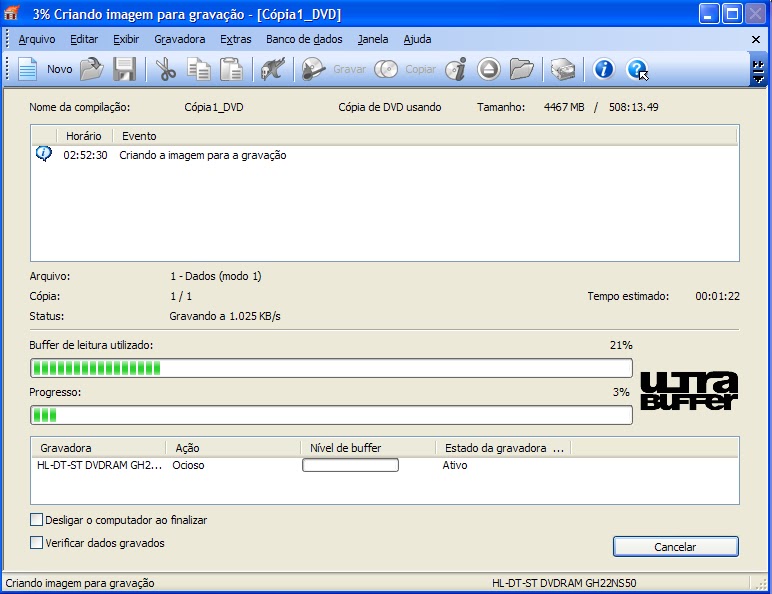
Task: Click the recorder drive selection icon
Action: (562, 69)
